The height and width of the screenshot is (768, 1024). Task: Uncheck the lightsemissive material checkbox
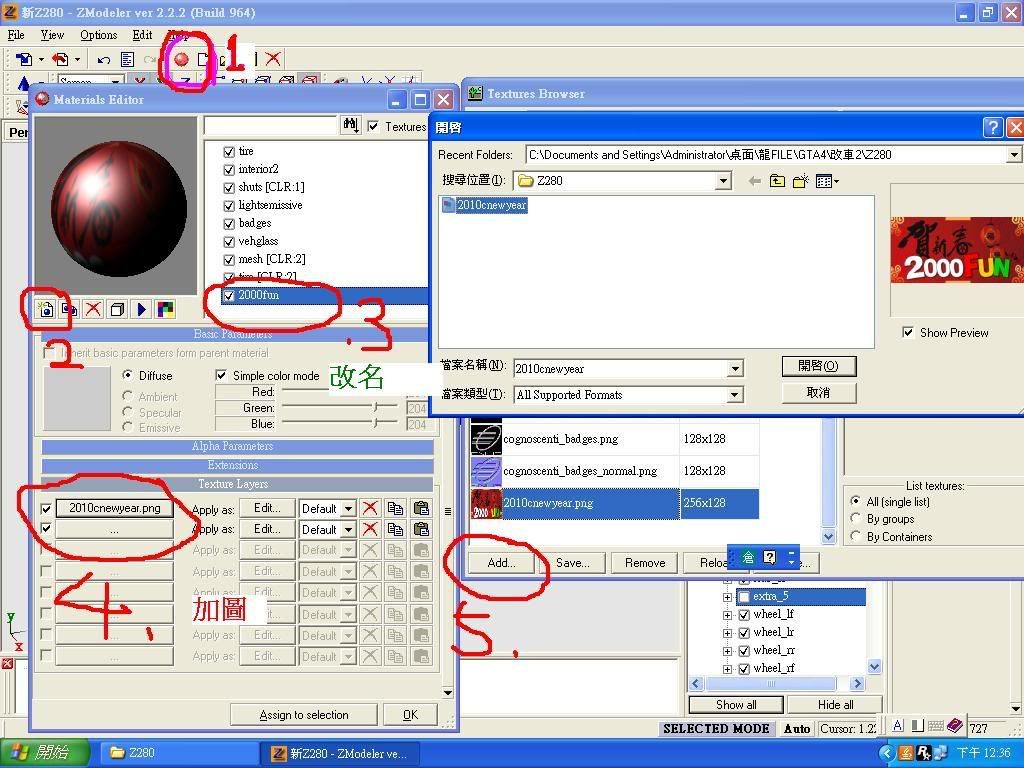[229, 205]
